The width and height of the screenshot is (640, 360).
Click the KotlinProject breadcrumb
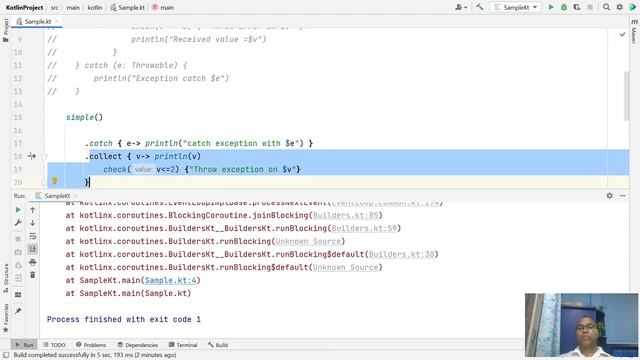[x=24, y=7]
